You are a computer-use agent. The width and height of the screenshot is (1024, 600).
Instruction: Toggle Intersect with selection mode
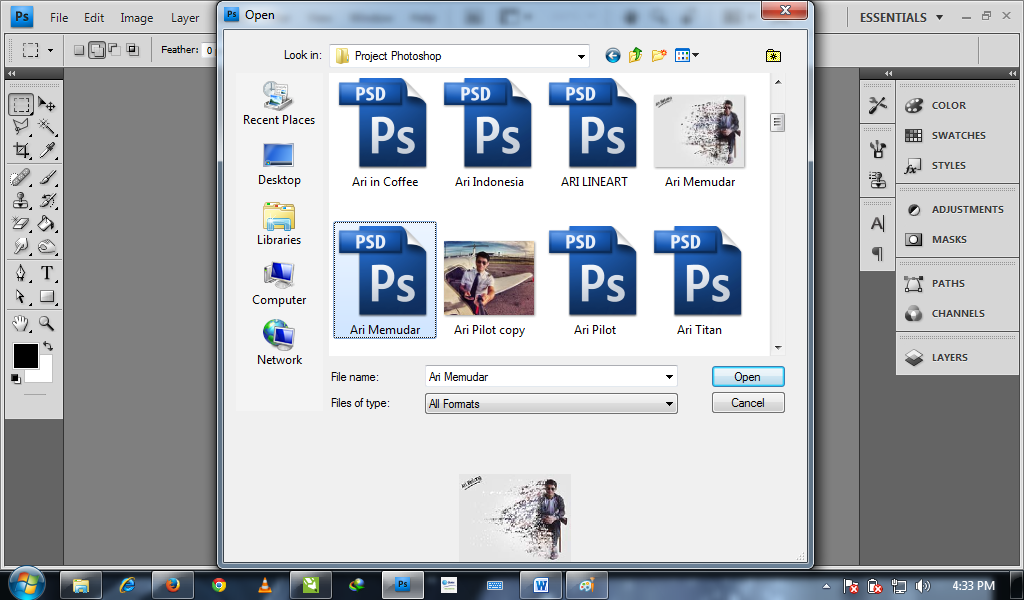point(133,50)
